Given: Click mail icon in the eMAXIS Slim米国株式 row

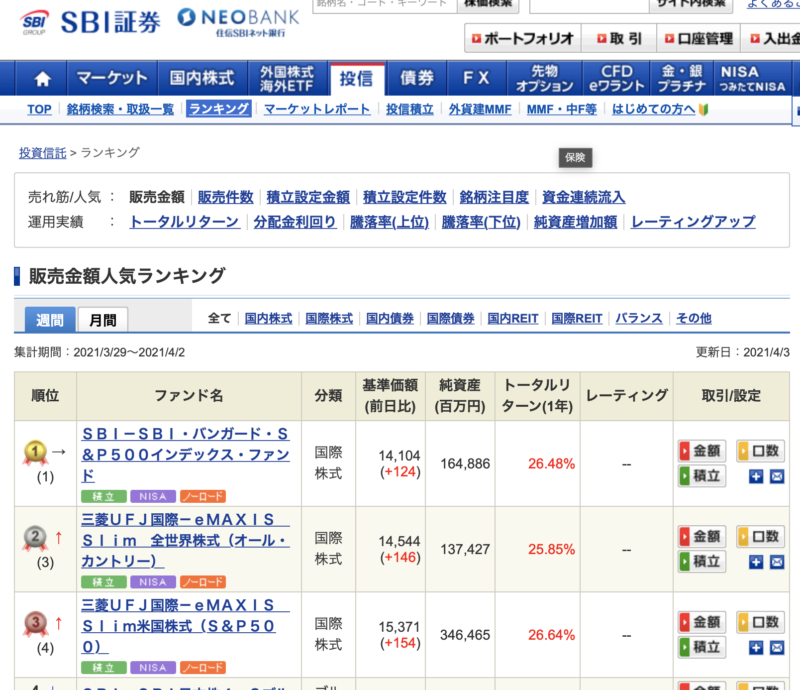Looking at the screenshot, I should (777, 648).
